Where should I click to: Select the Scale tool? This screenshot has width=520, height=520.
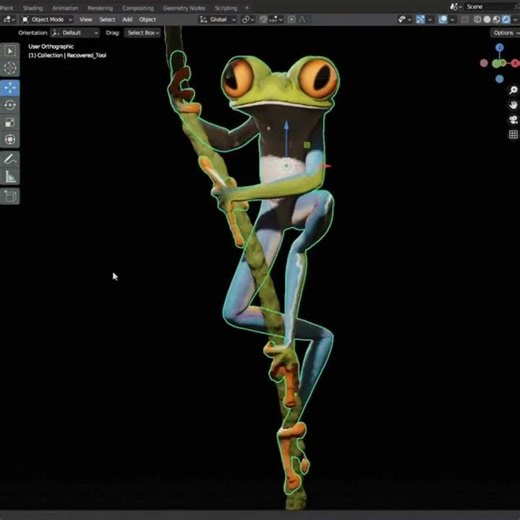click(x=10, y=122)
